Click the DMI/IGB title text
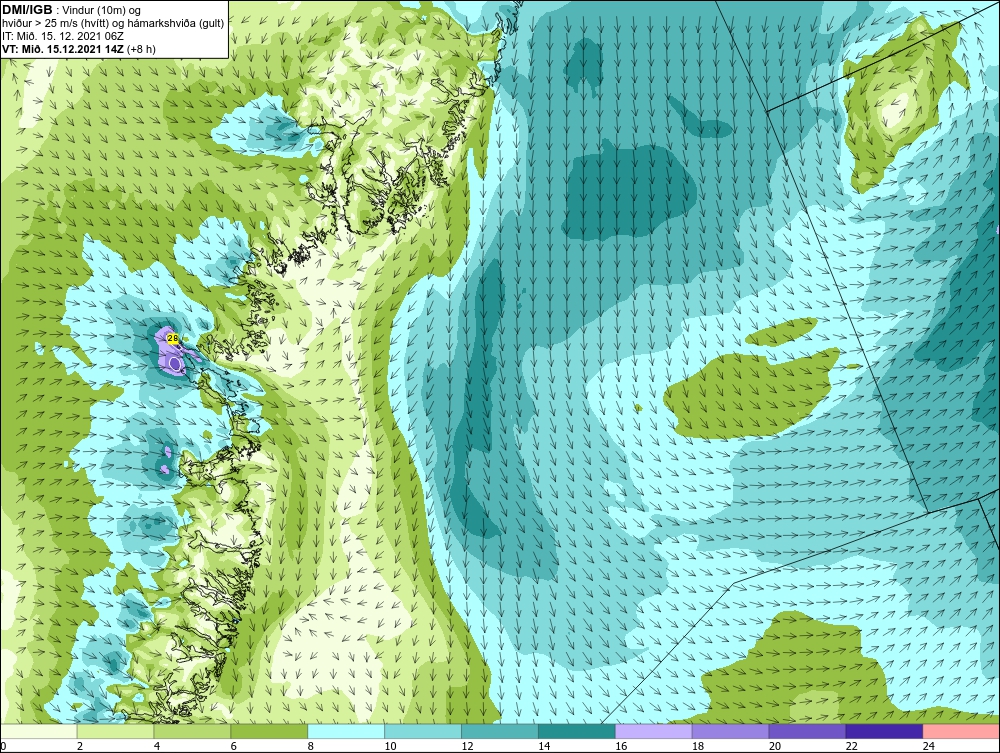The height and width of the screenshot is (753, 1000). 27,10
